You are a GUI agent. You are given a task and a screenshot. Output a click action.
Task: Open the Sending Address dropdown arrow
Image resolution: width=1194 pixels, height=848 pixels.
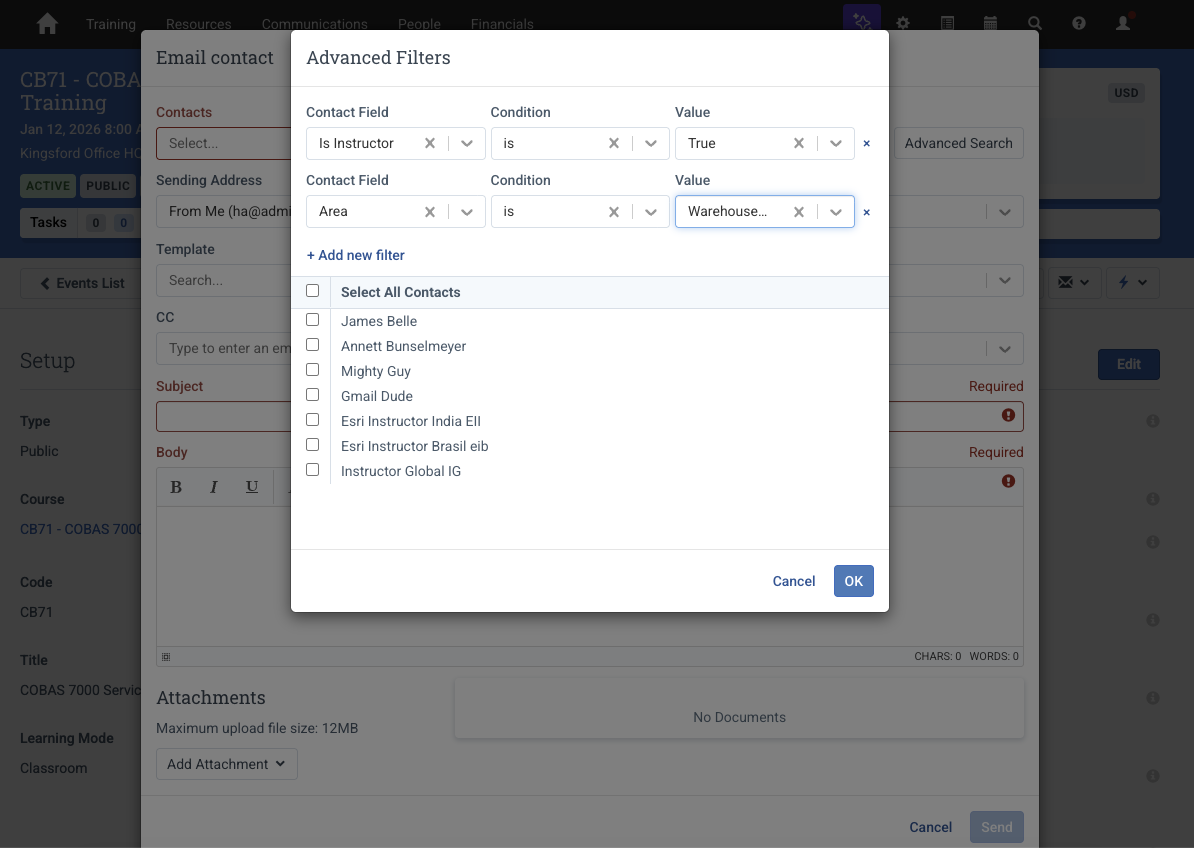(1005, 212)
